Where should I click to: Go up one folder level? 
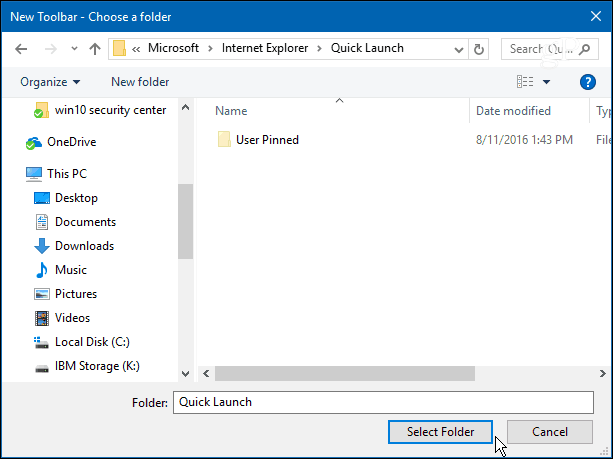tap(95, 49)
